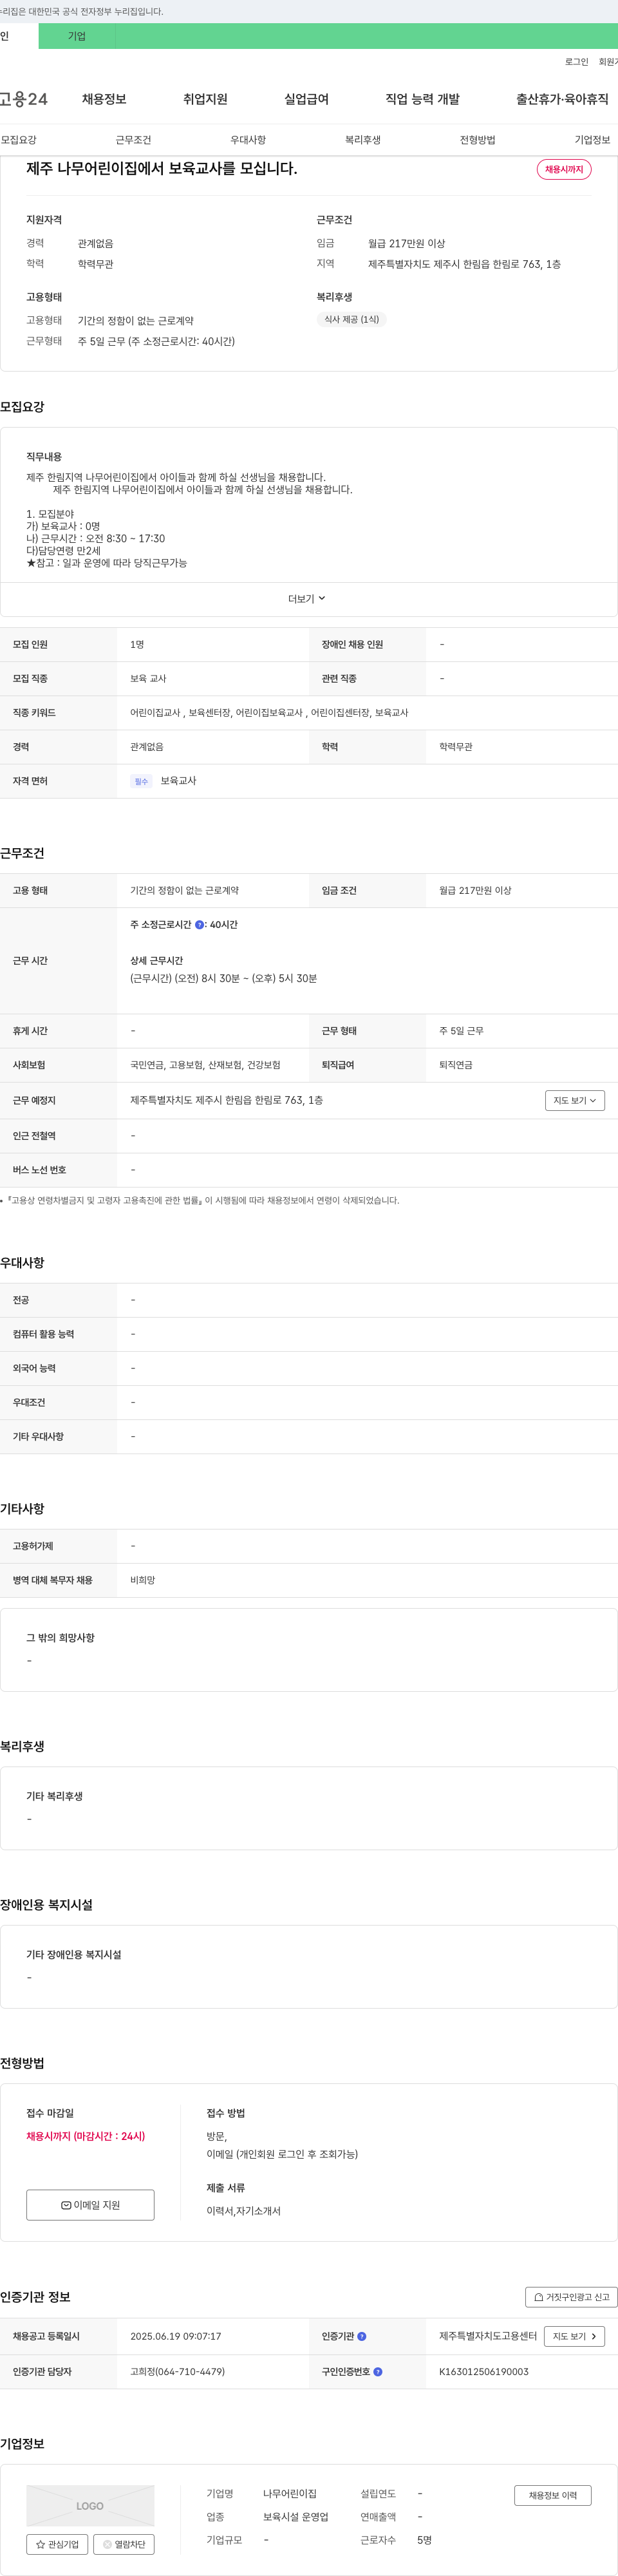Click the 식사 제공 (1식) benefit tag
The image size is (618, 2576).
pyautogui.click(x=351, y=319)
